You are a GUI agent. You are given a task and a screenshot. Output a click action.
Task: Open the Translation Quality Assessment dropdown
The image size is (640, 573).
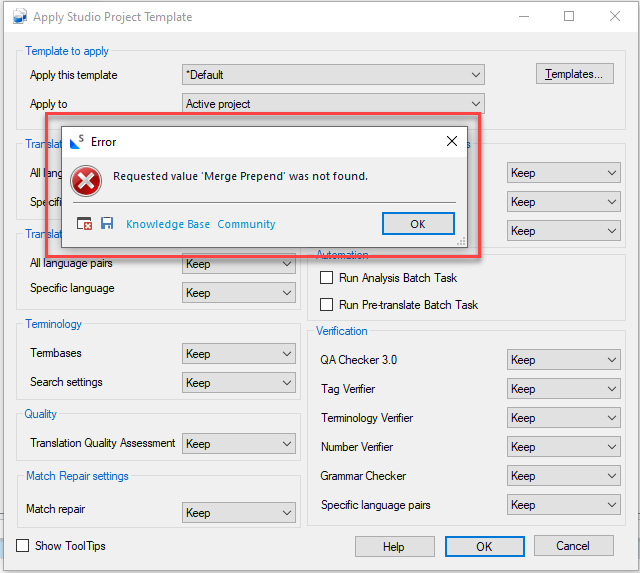[239, 444]
